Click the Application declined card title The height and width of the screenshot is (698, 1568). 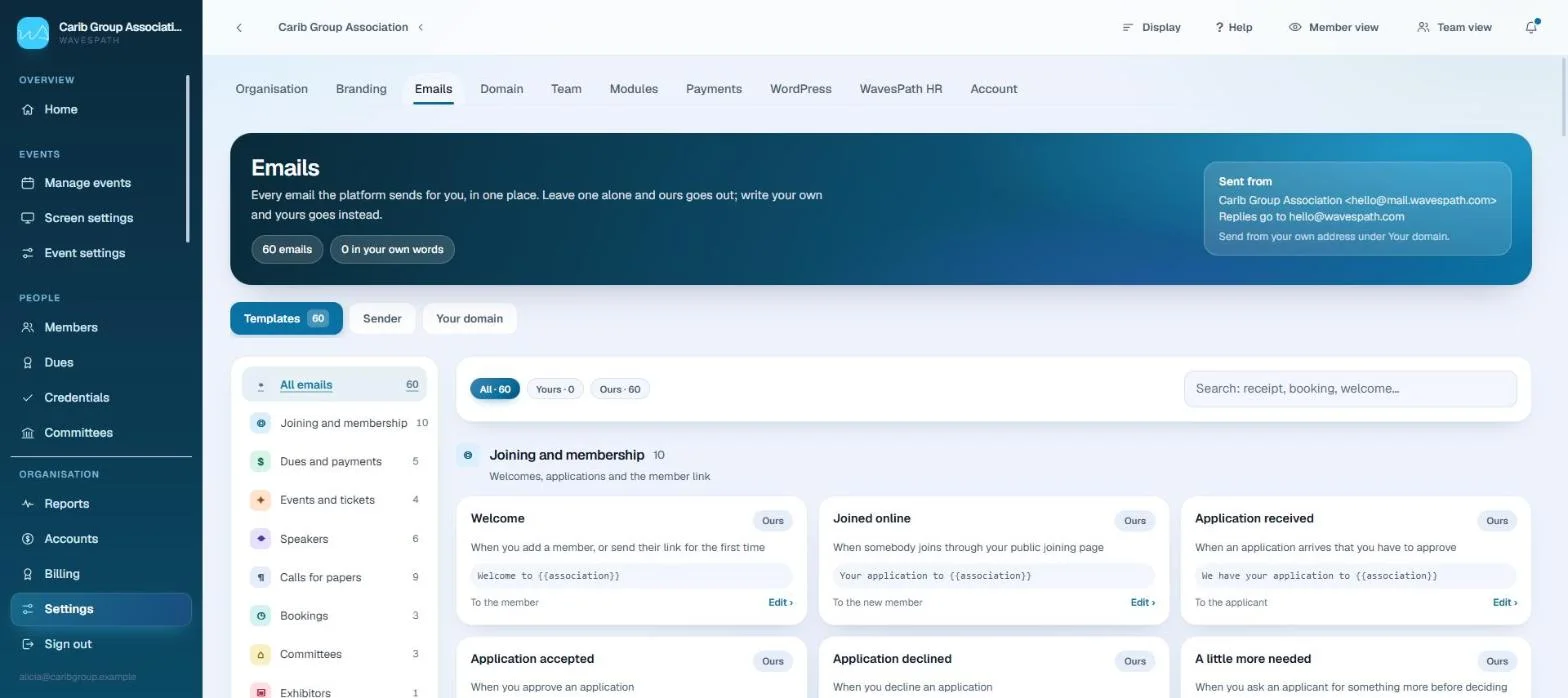[892, 659]
